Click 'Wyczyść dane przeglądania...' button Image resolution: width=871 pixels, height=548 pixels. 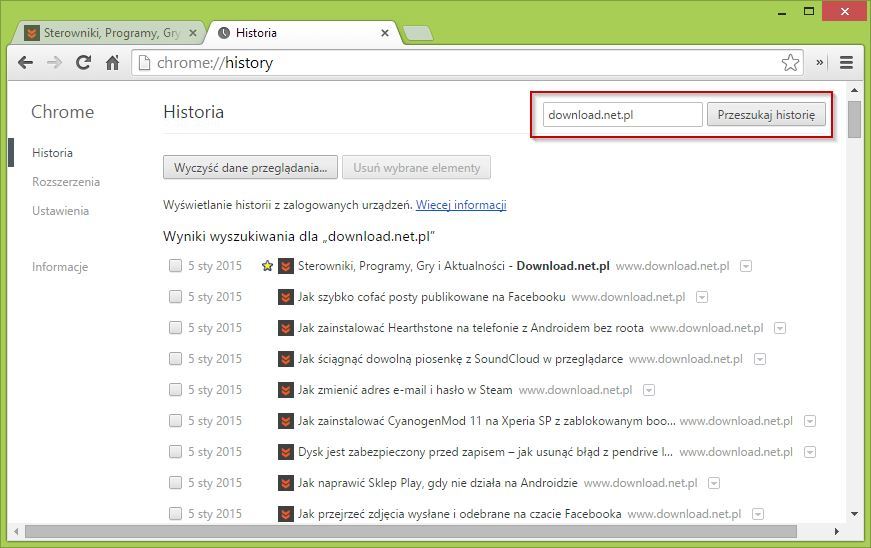pyautogui.click(x=250, y=168)
